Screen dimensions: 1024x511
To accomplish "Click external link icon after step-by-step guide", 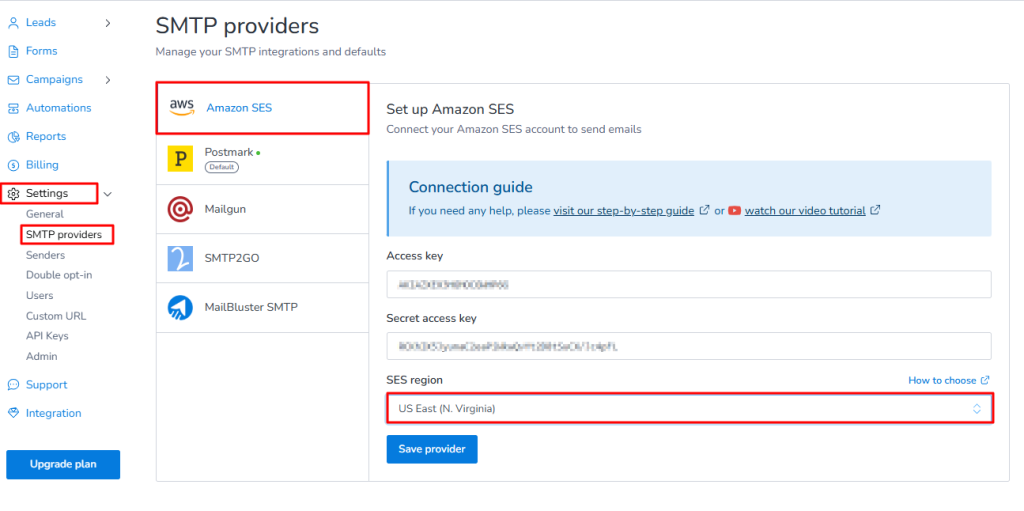I will (x=705, y=210).
